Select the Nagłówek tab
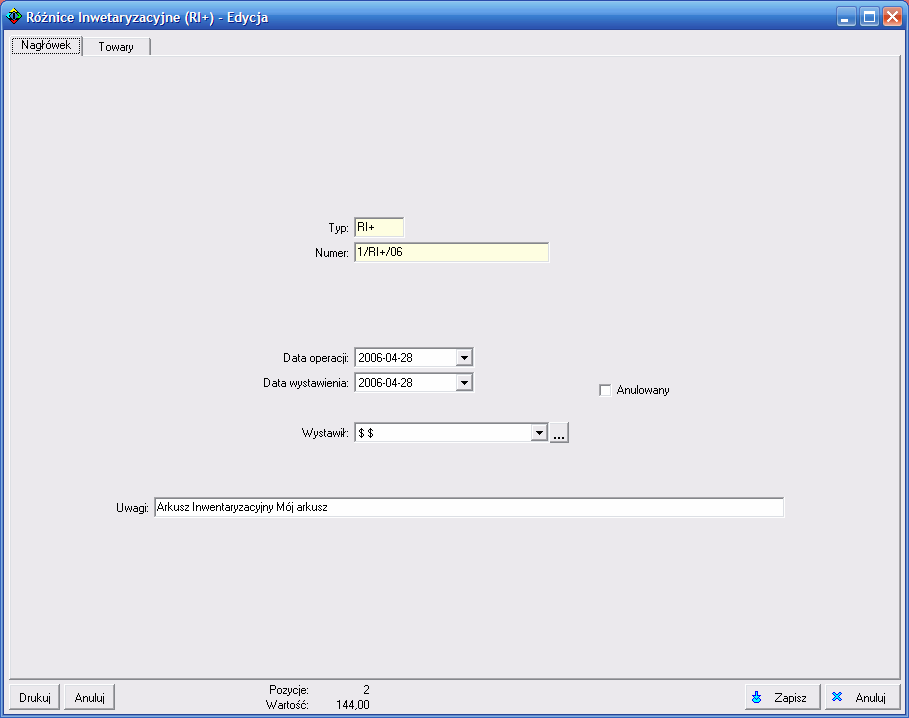Screen dimensions: 909x718 [46, 45]
